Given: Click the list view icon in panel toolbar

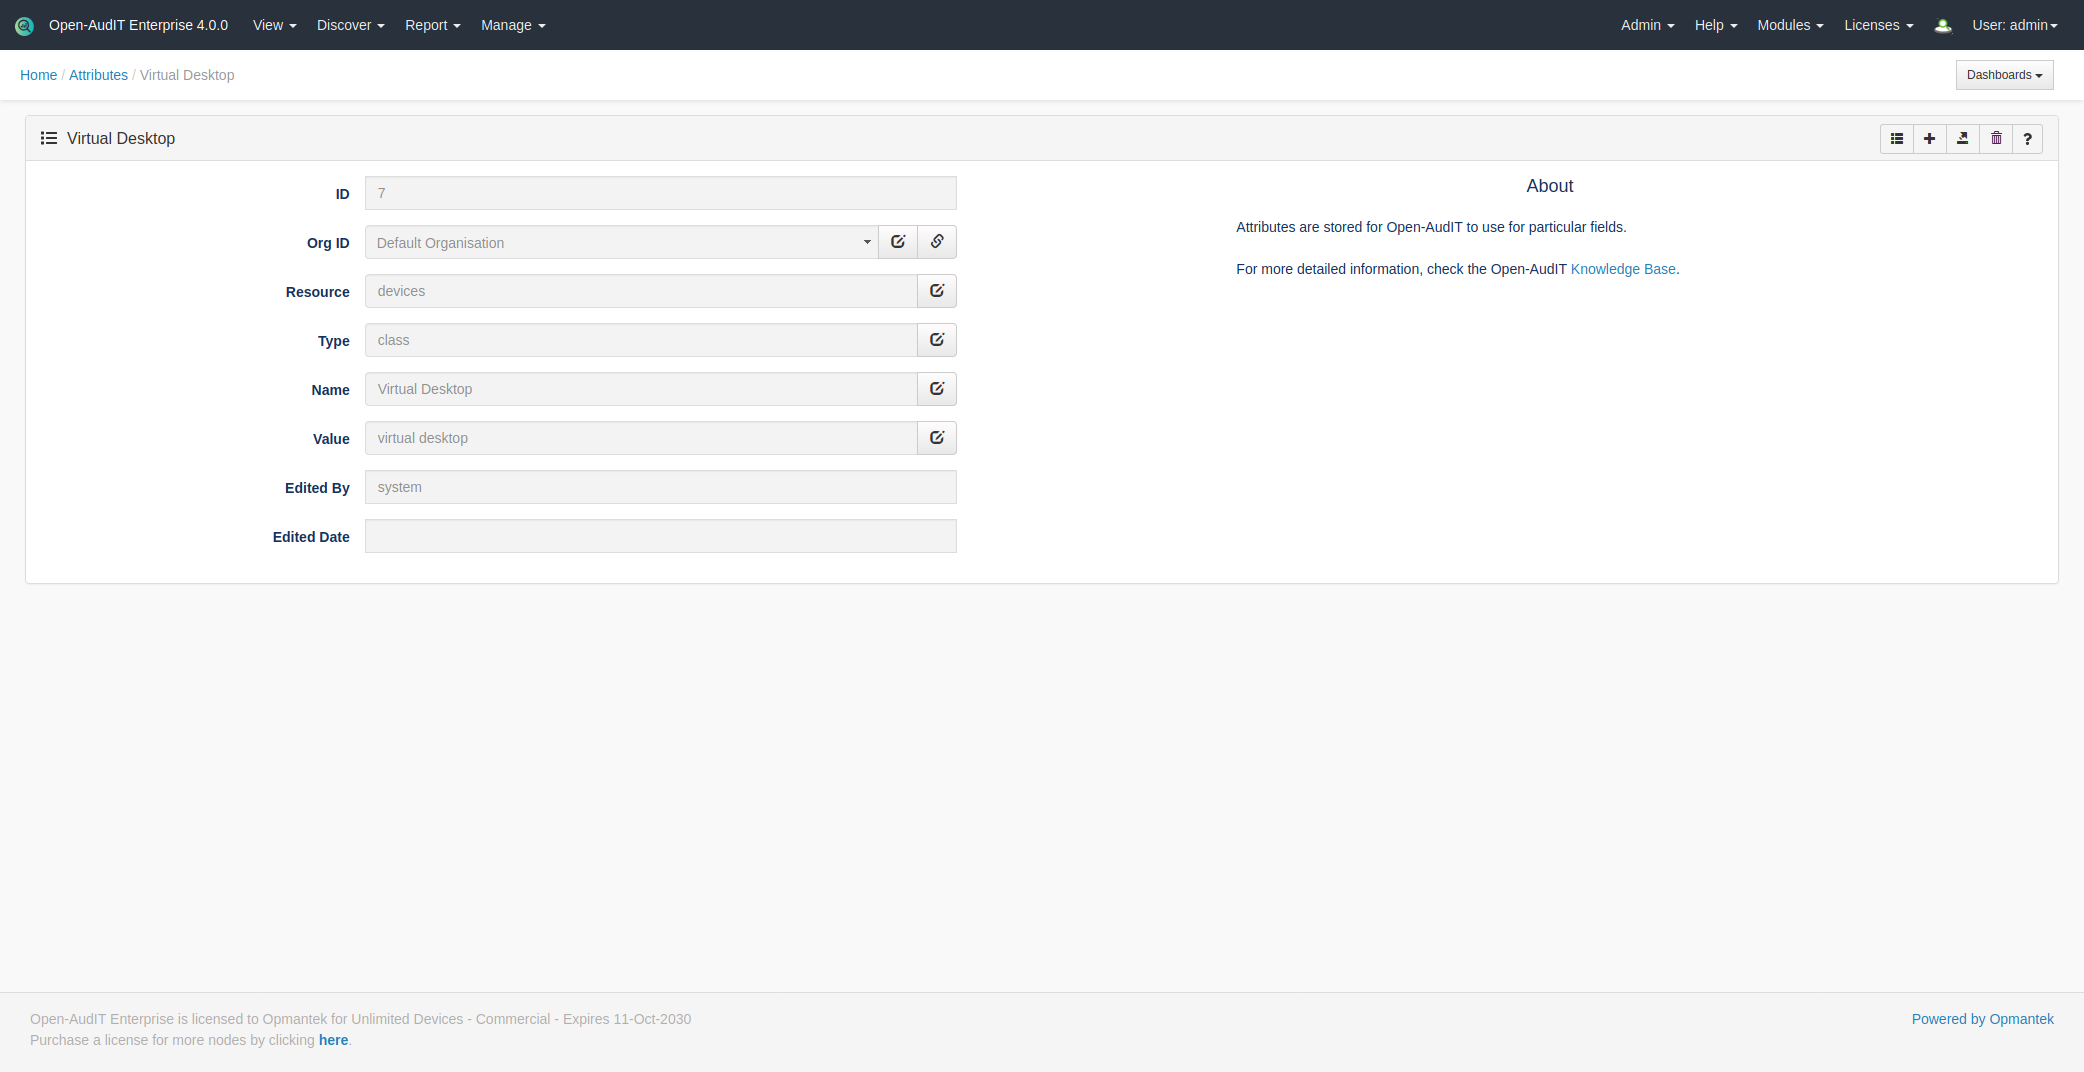Looking at the screenshot, I should coord(1896,139).
